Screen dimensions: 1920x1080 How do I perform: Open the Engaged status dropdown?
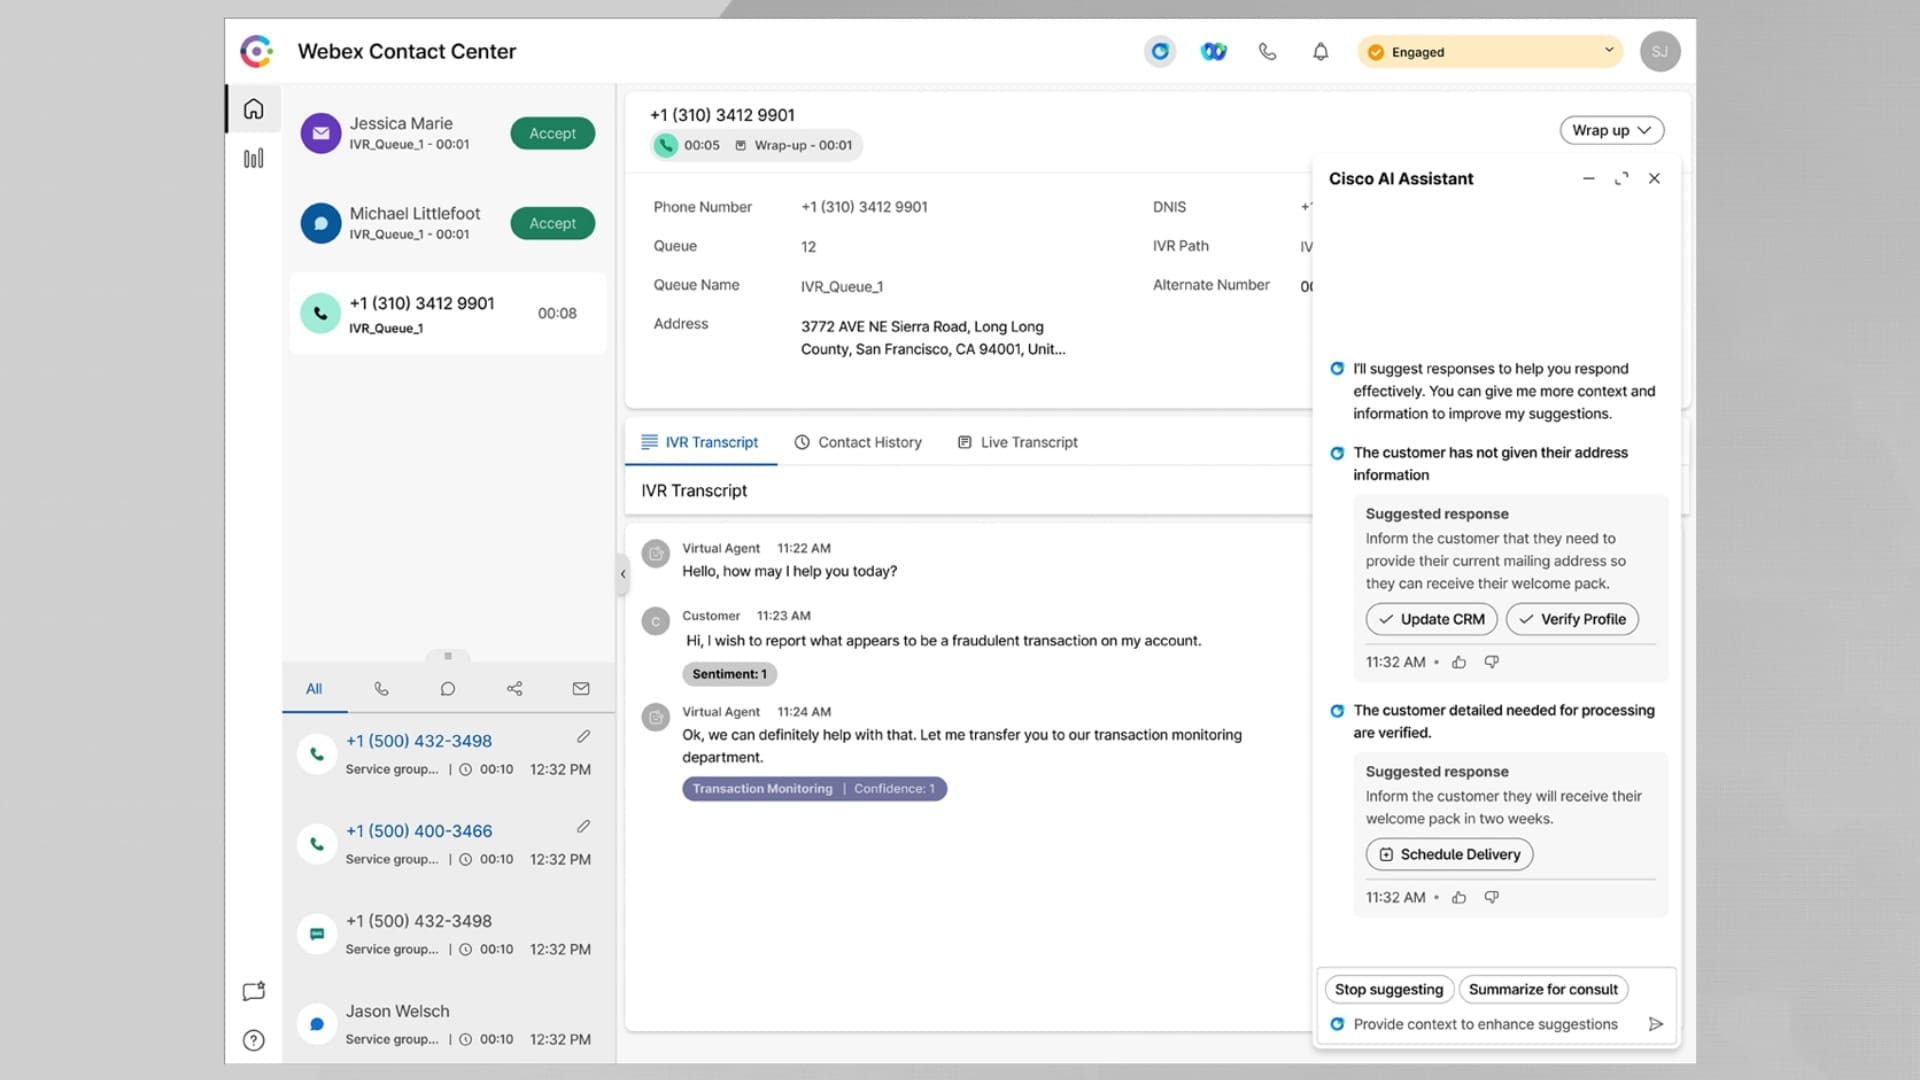coord(1490,52)
